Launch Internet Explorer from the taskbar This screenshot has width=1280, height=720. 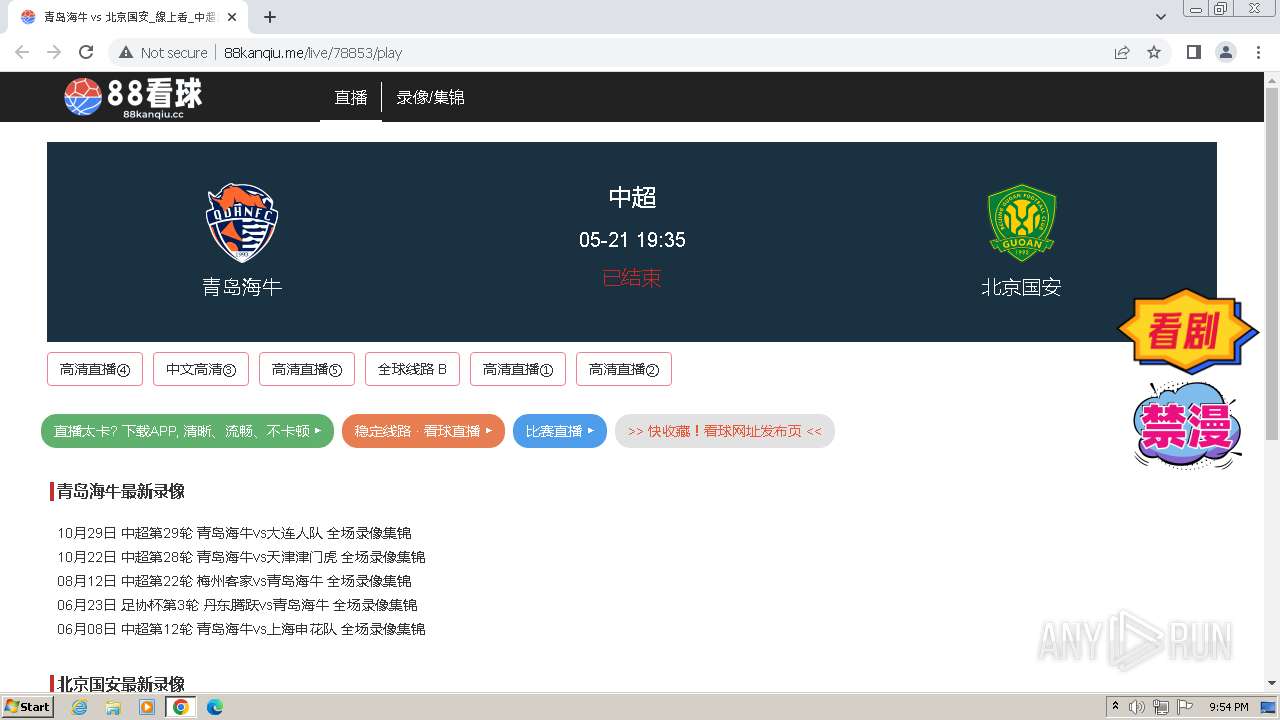coord(80,707)
